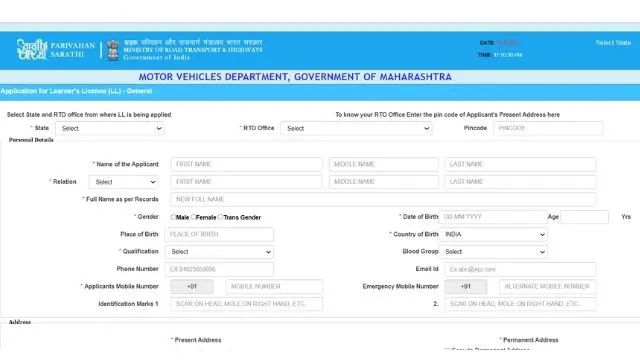The height and width of the screenshot is (360, 640).
Task: Click Full Name as per Records field
Action: (x=384, y=199)
